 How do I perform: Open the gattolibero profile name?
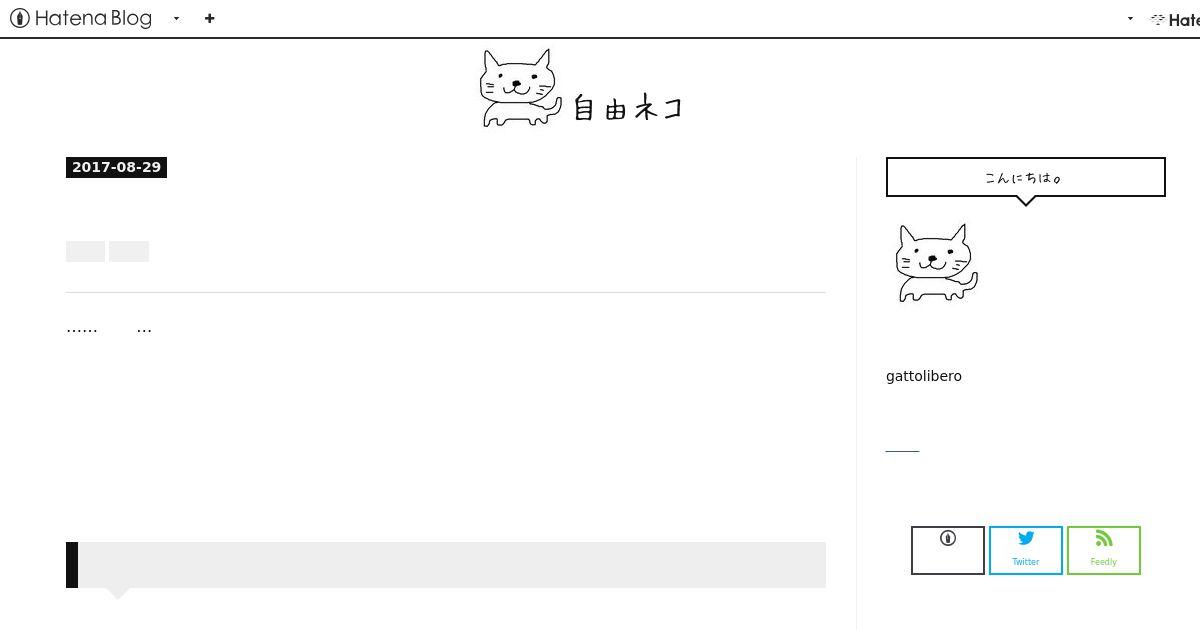(924, 376)
